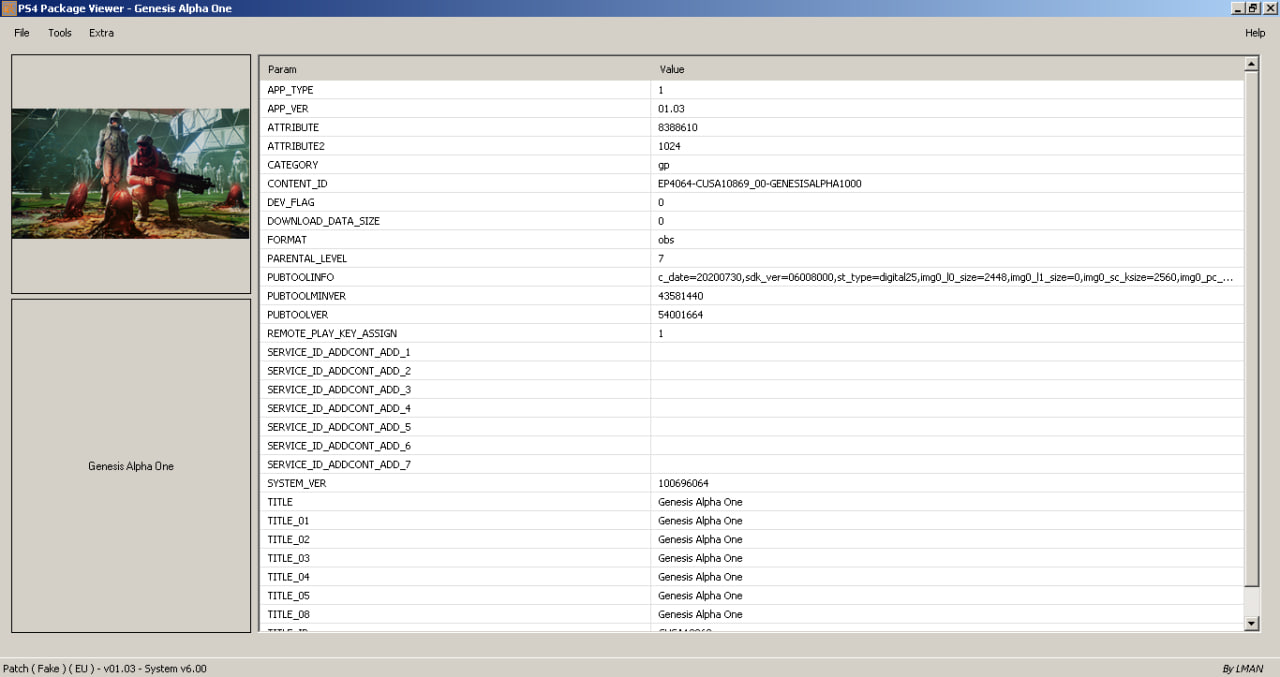
Task: Click the APP_VER value 01.03
Action: 671,109
